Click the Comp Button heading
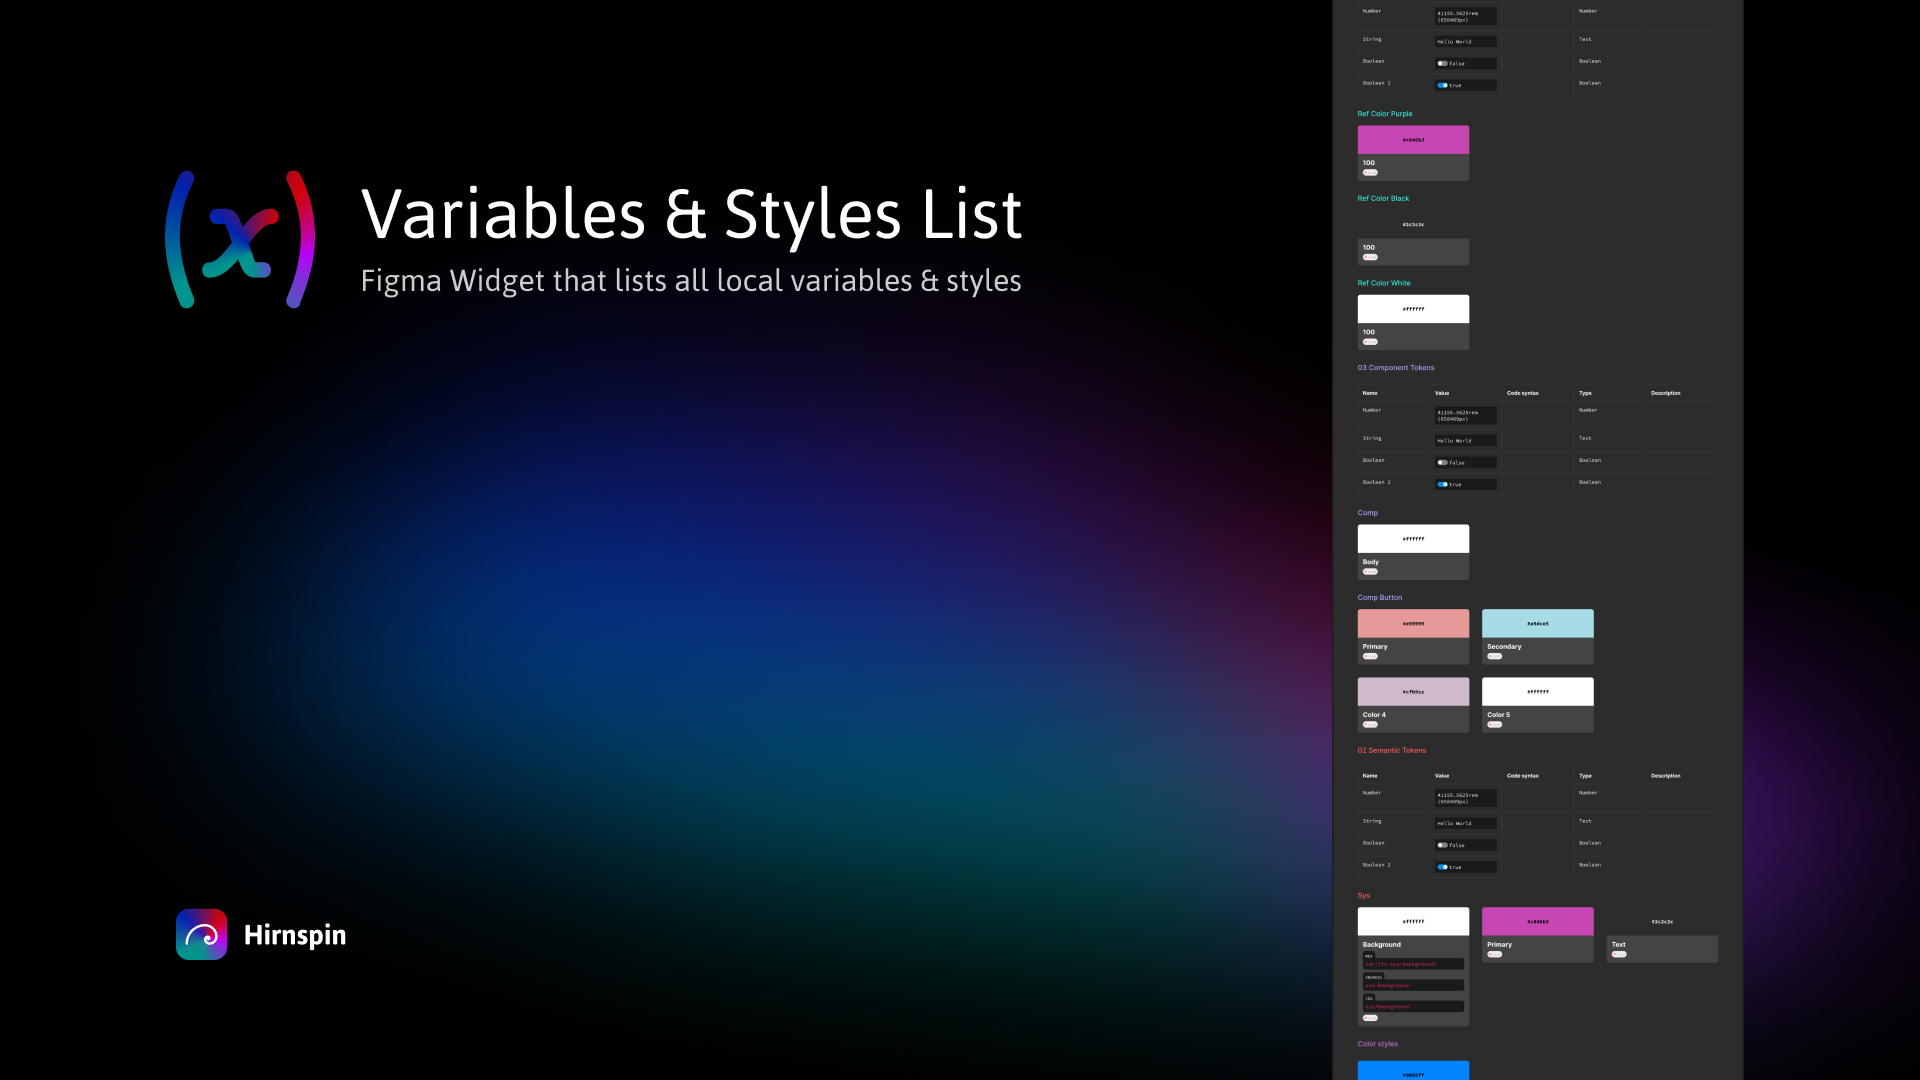1920x1080 pixels. (1380, 597)
